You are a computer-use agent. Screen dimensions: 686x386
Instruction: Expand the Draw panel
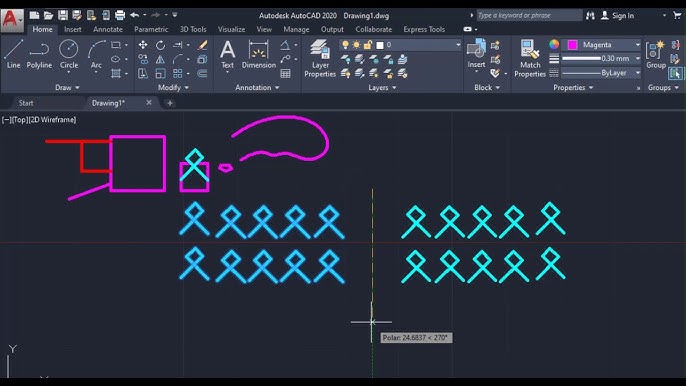(x=67, y=88)
